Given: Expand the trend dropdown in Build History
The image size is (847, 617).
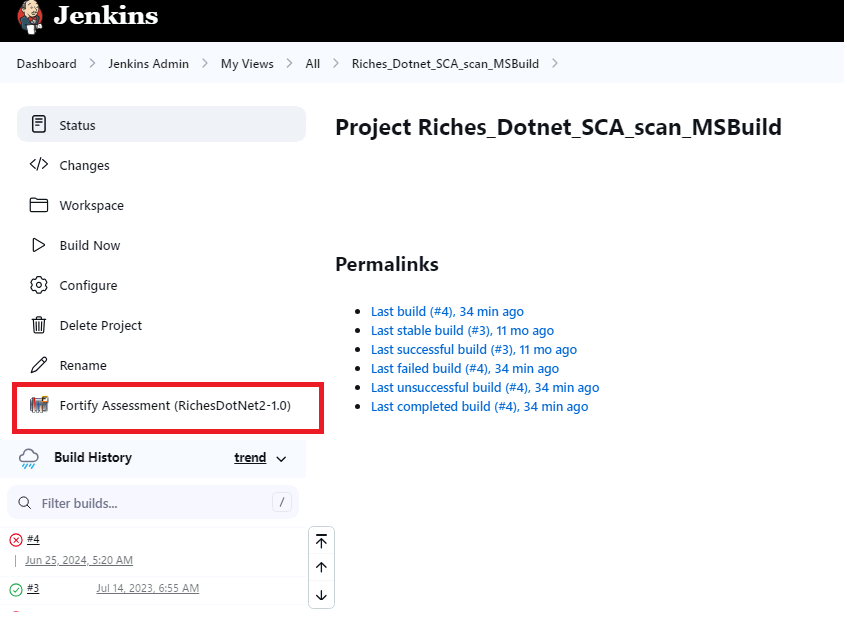Looking at the screenshot, I should [x=262, y=457].
